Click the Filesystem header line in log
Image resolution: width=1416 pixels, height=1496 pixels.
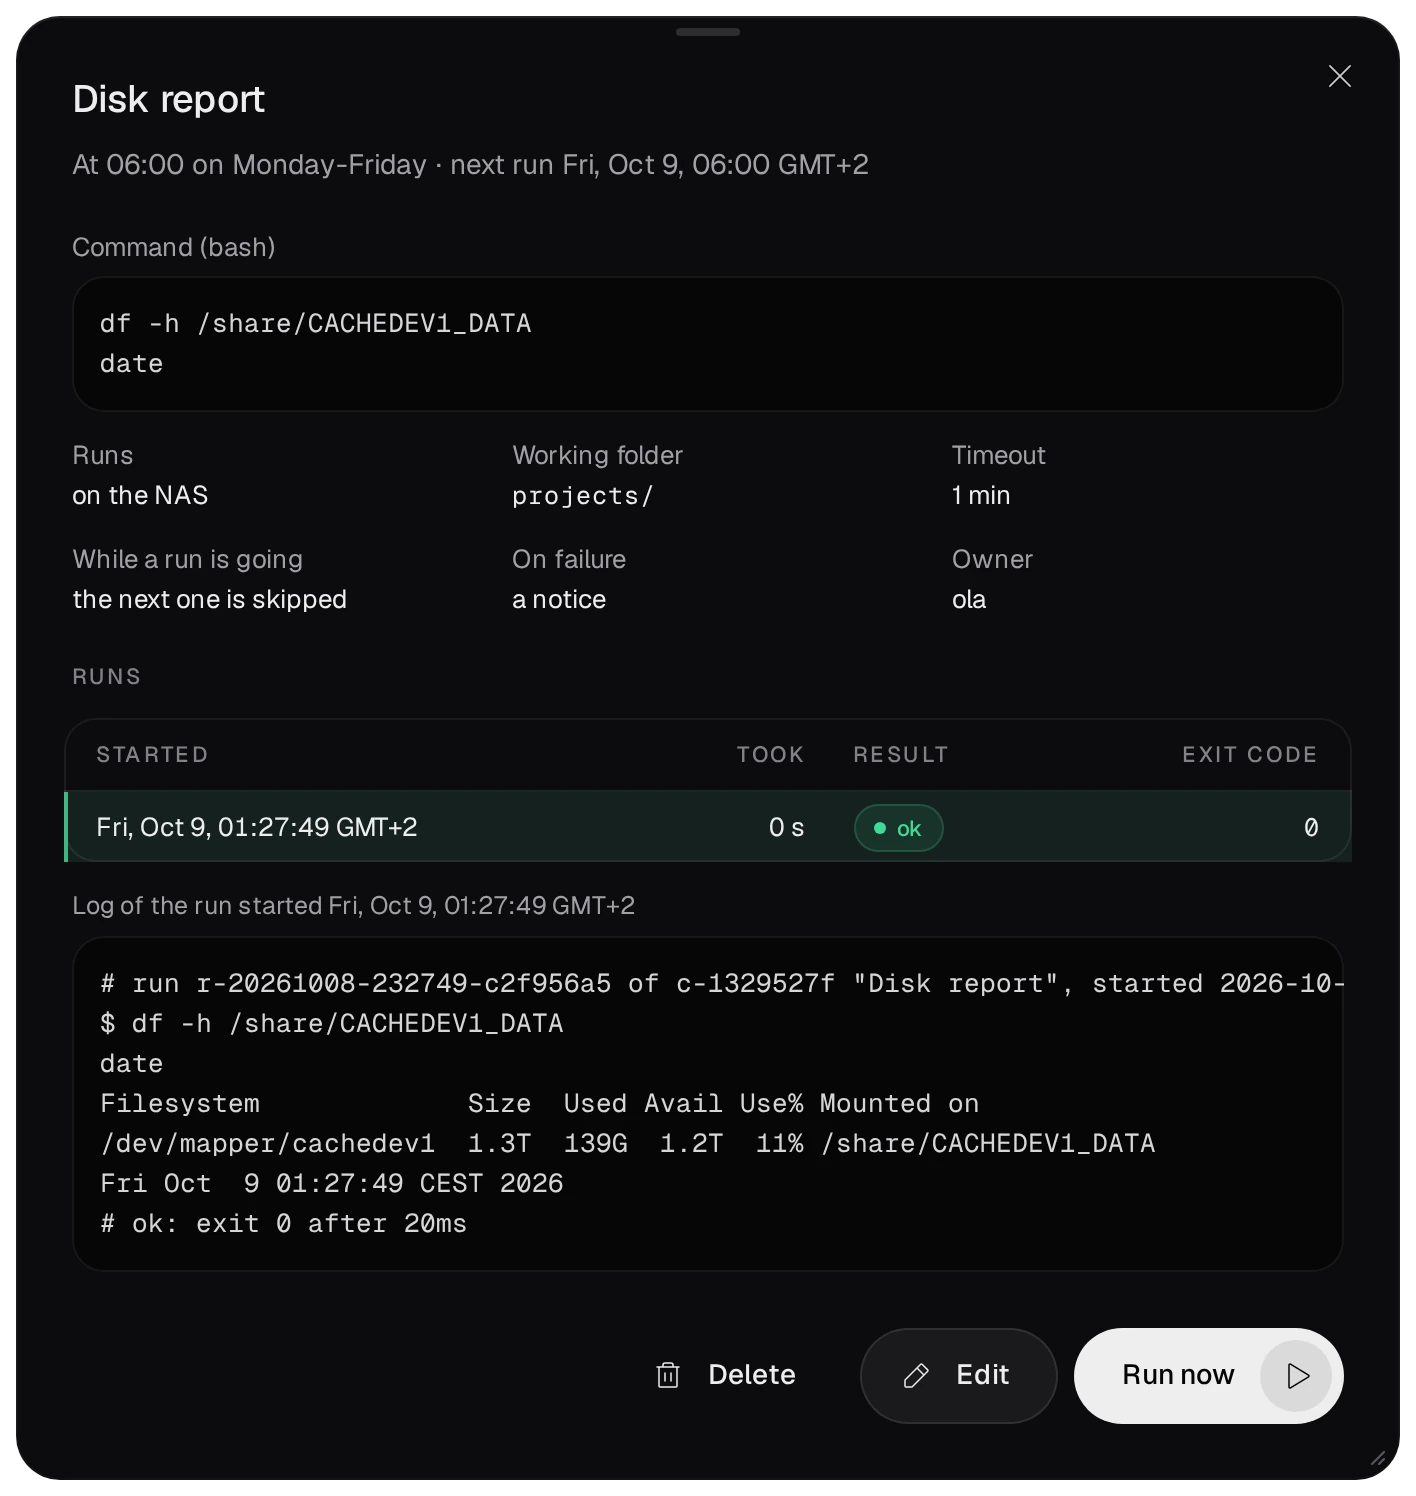pos(539,1104)
